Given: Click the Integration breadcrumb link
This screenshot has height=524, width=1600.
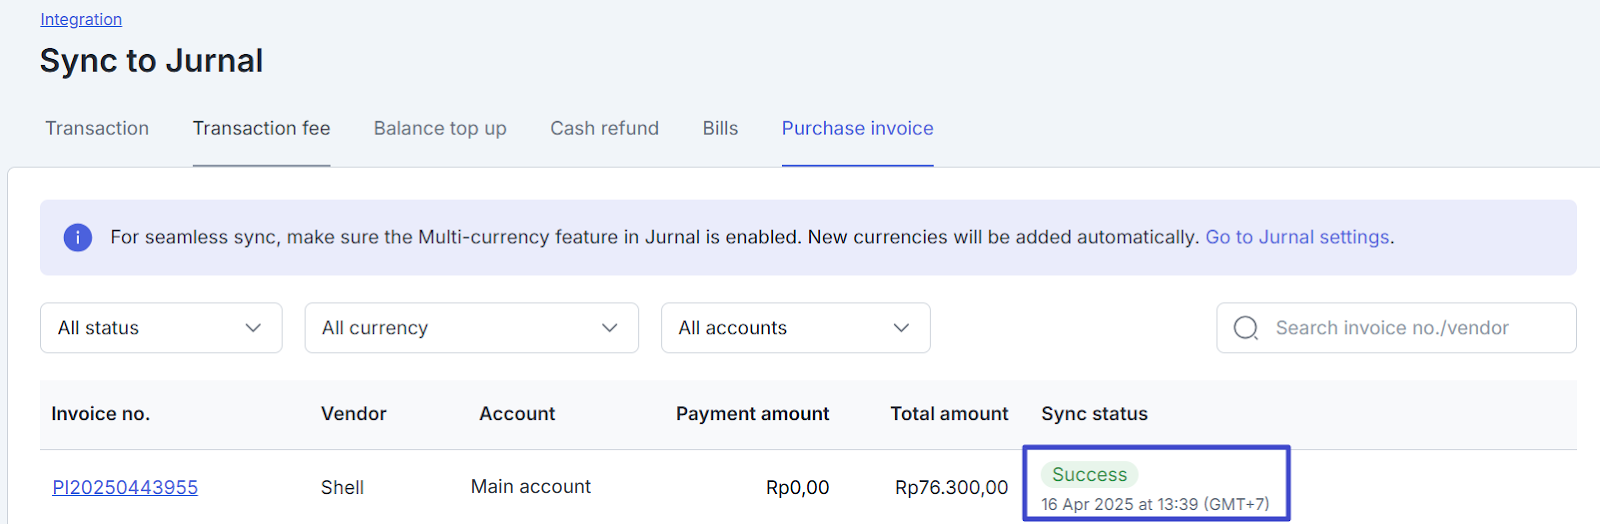Looking at the screenshot, I should [x=81, y=19].
